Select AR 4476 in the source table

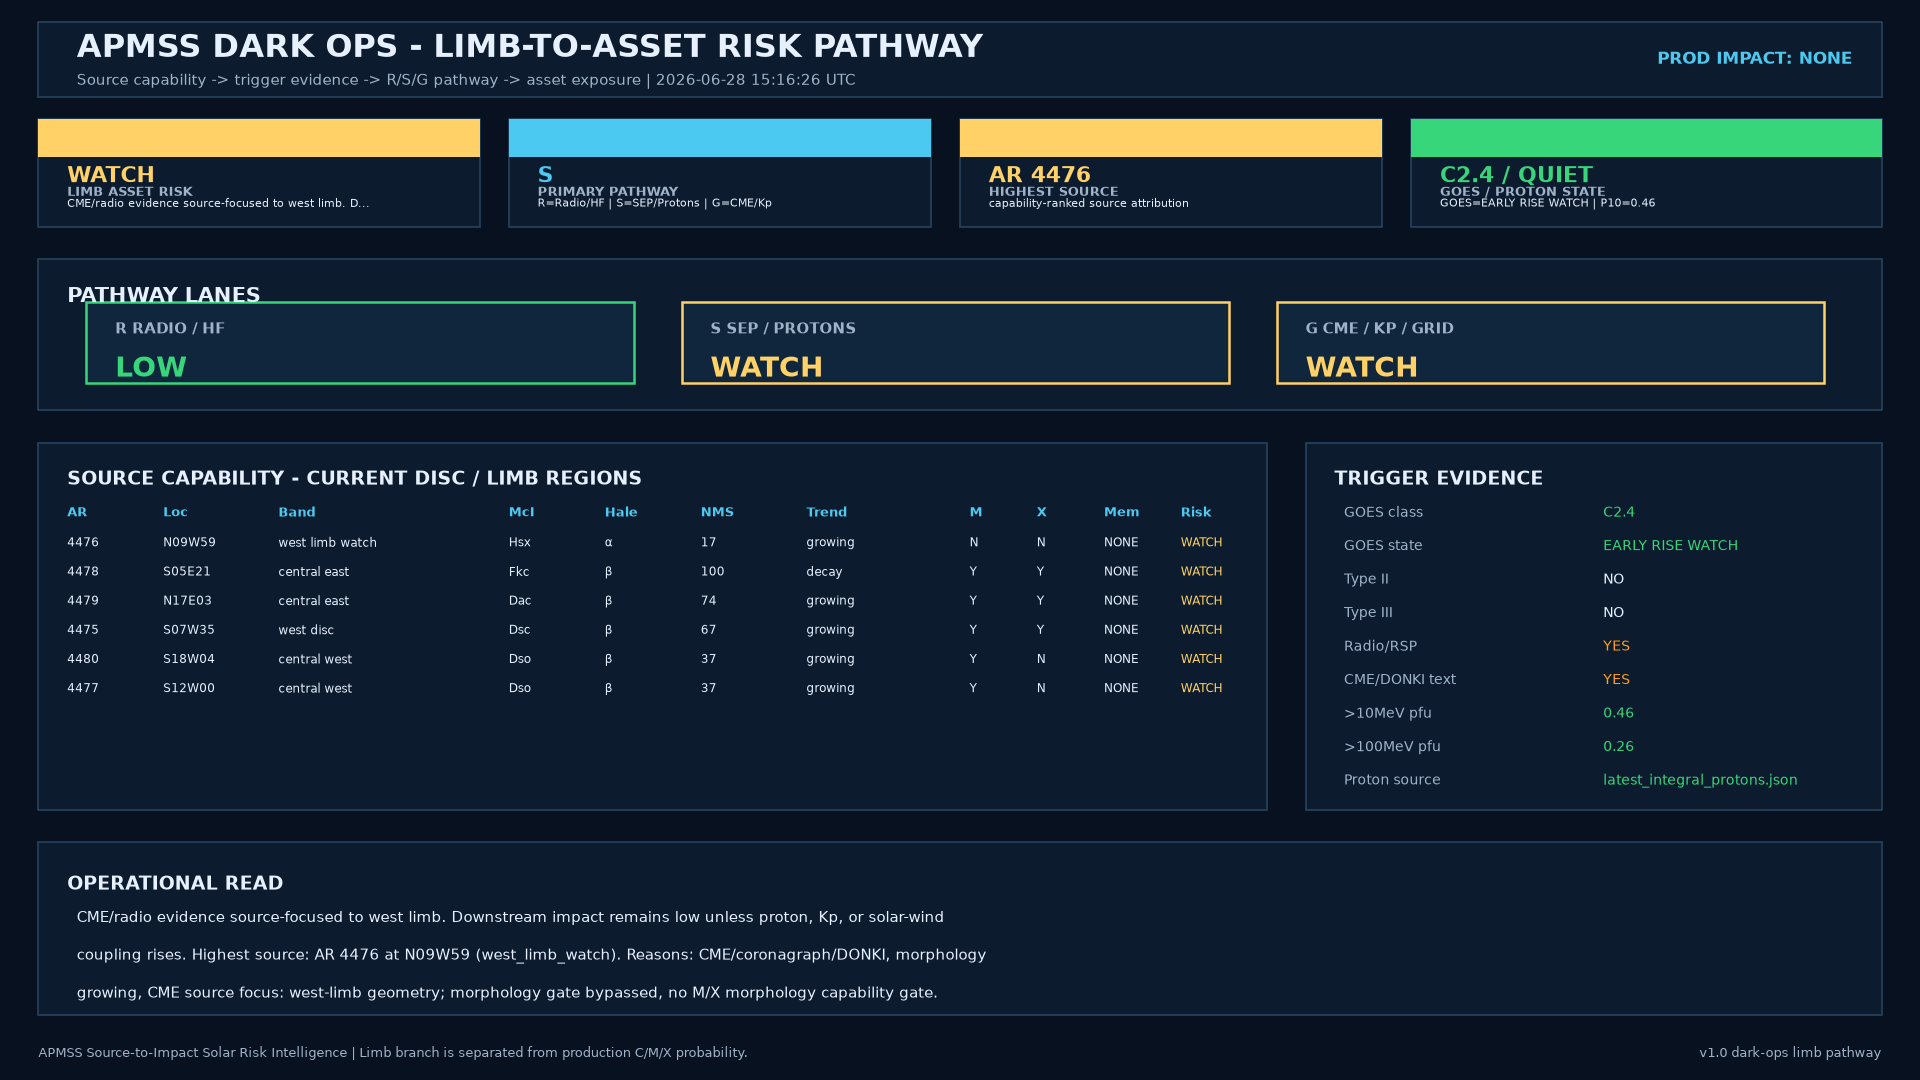(83, 542)
